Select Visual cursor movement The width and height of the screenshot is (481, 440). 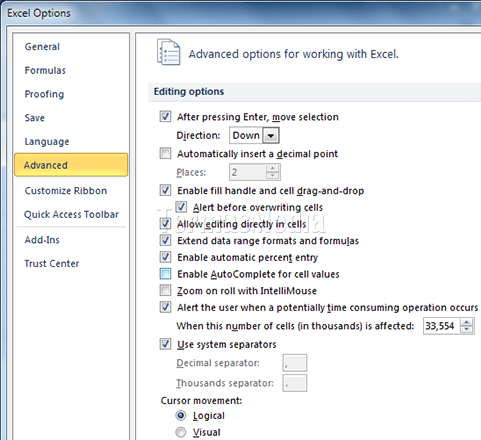coord(181,432)
